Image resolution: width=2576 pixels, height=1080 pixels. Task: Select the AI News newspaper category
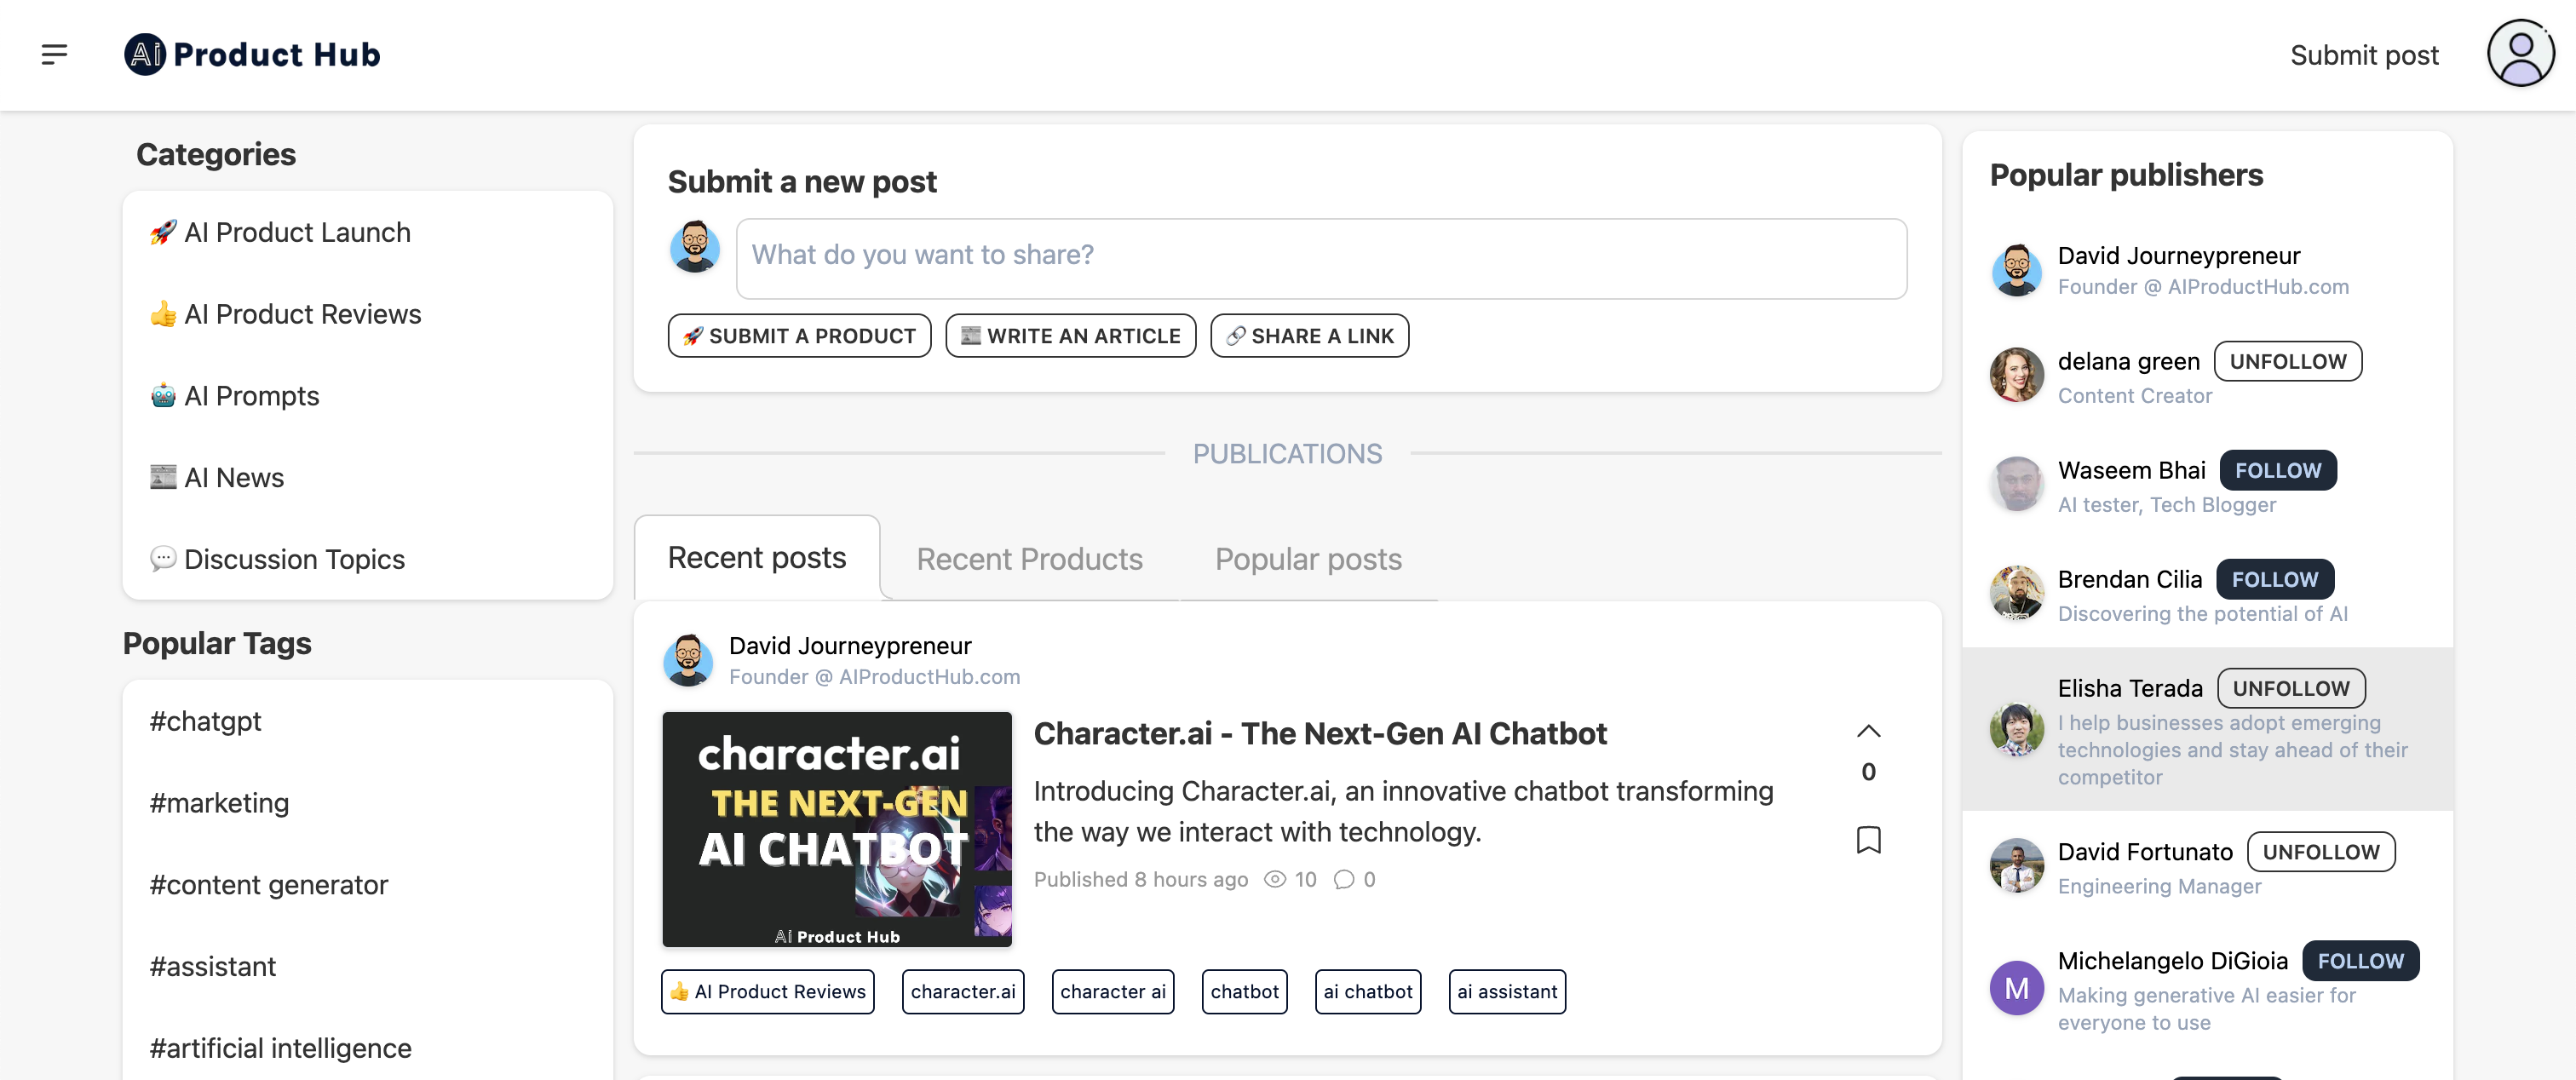coord(216,477)
